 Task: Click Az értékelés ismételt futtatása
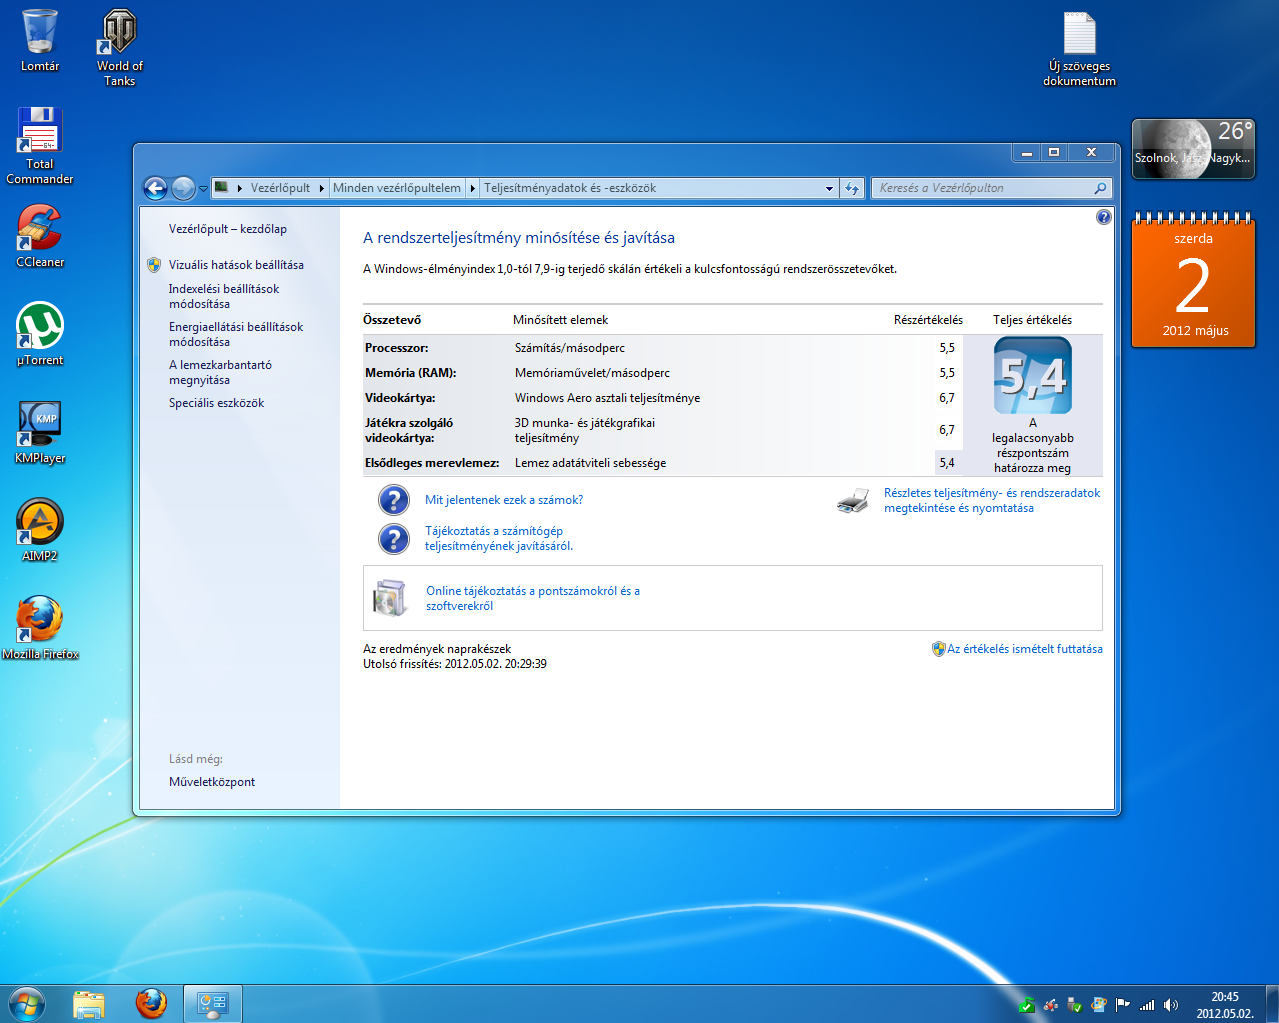1025,649
